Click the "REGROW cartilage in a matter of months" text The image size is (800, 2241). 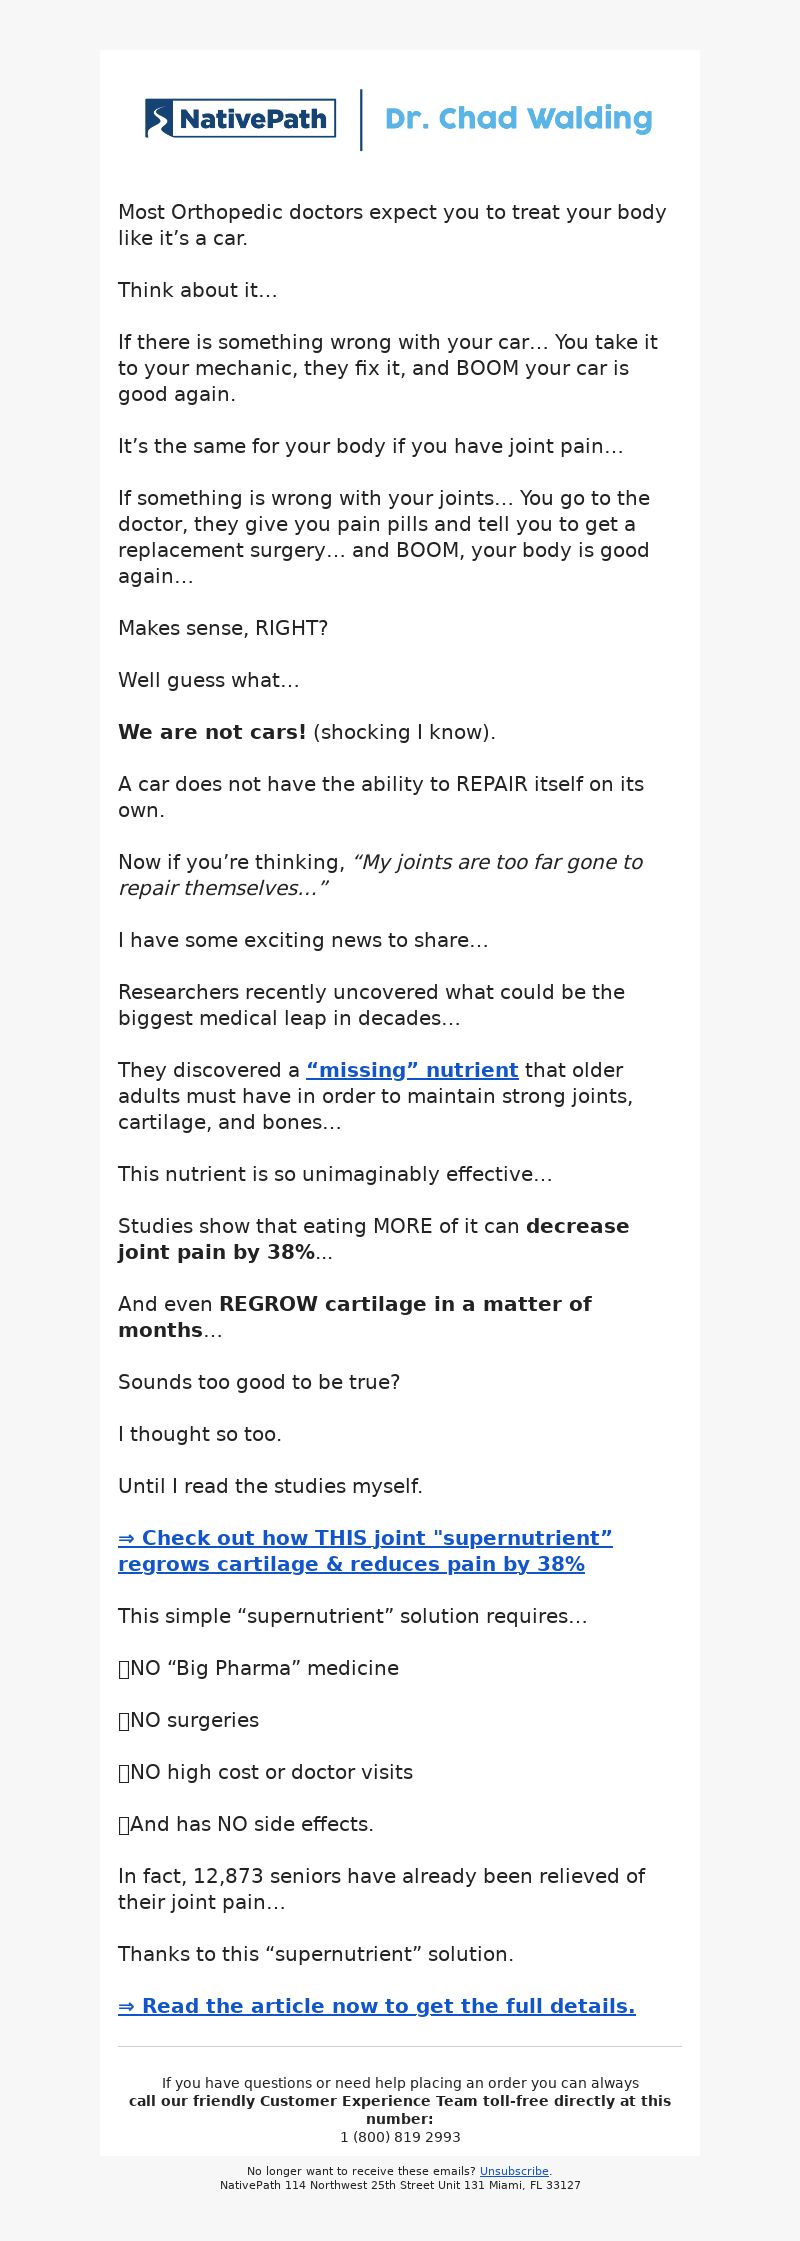(355, 1317)
